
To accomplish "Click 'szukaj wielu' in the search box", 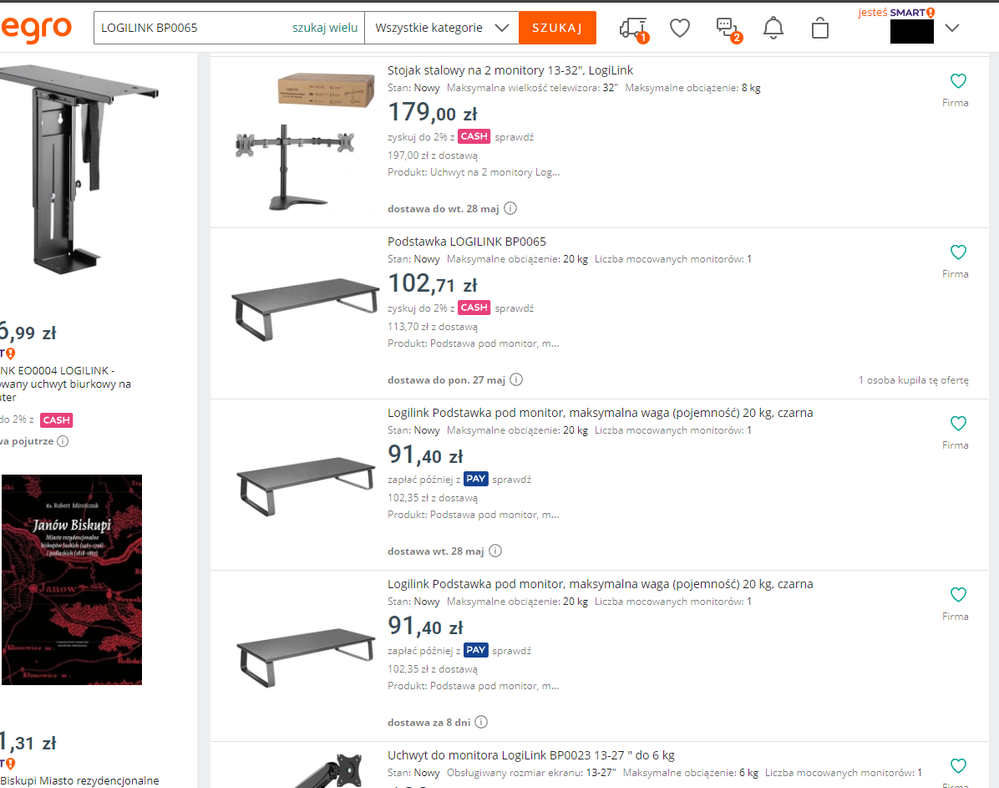I will pyautogui.click(x=324, y=28).
